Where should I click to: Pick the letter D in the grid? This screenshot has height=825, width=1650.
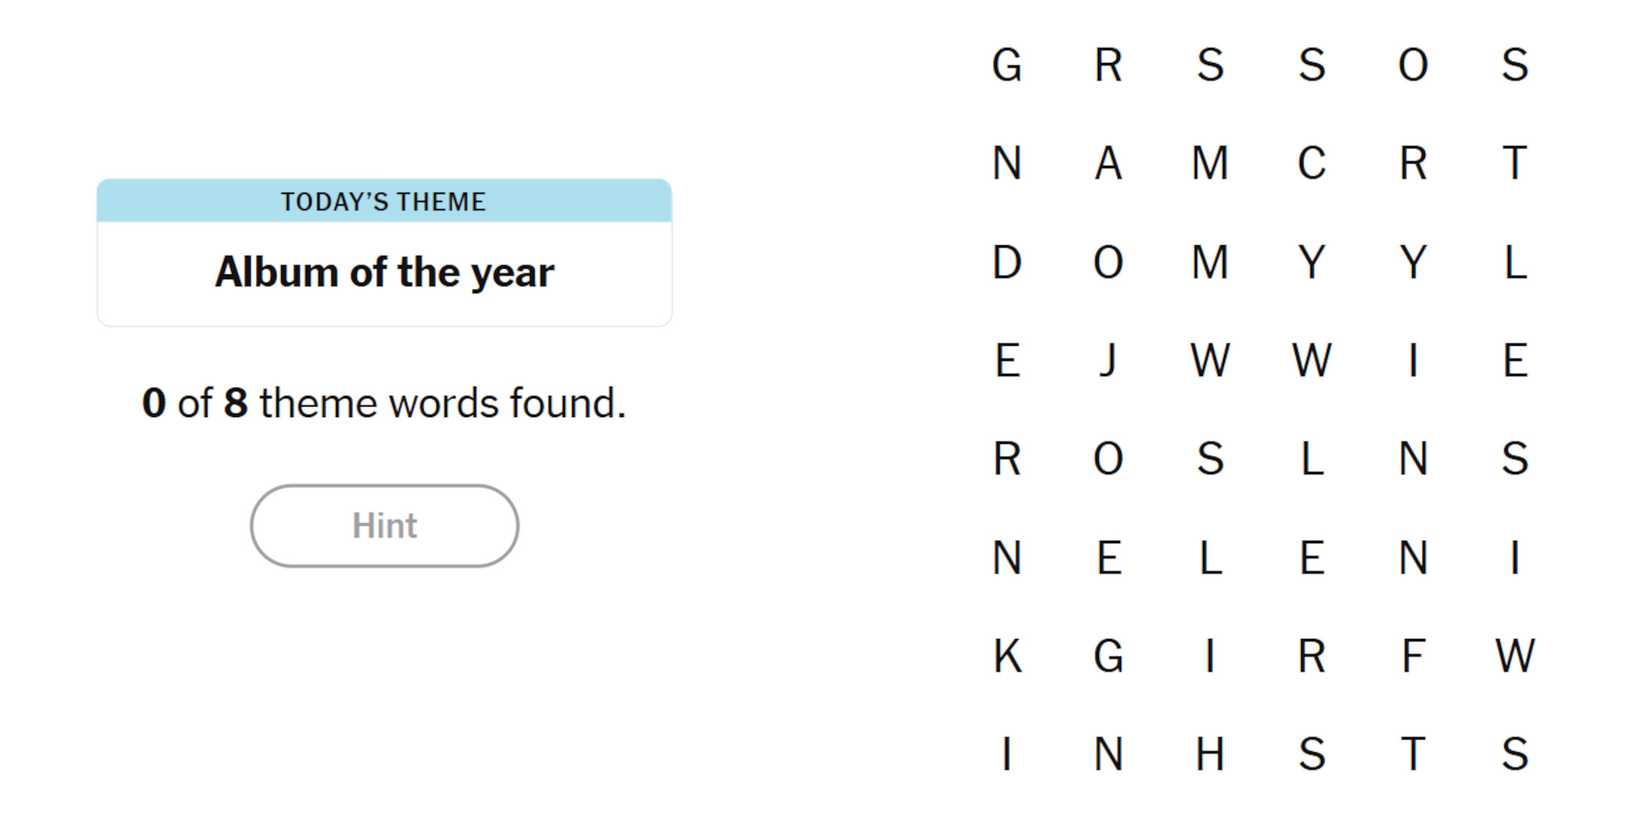coord(1007,262)
